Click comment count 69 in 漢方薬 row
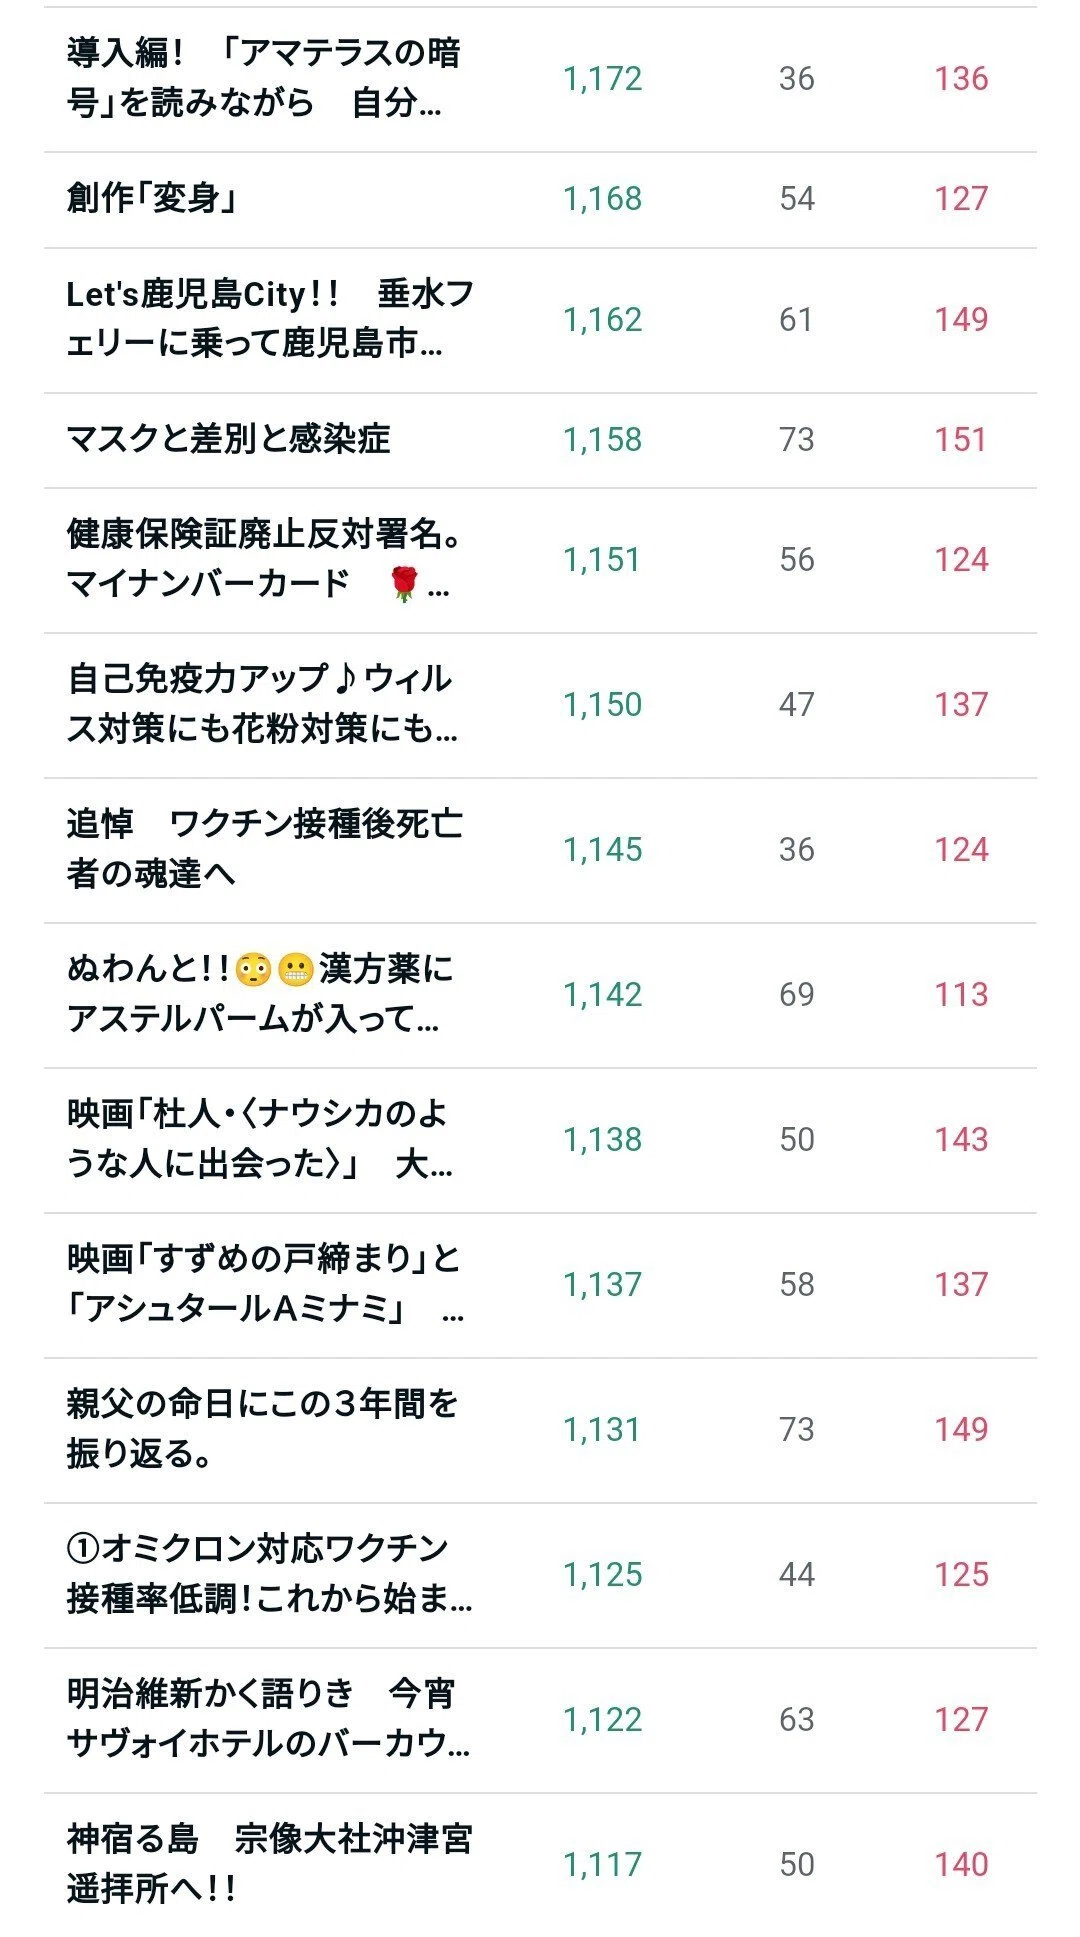This screenshot has width=1080, height=1937. (797, 994)
